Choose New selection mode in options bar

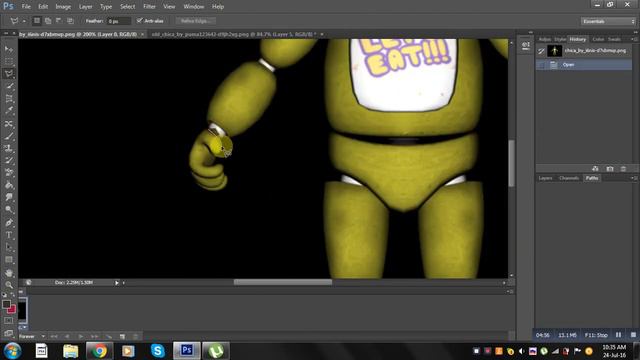pos(37,21)
